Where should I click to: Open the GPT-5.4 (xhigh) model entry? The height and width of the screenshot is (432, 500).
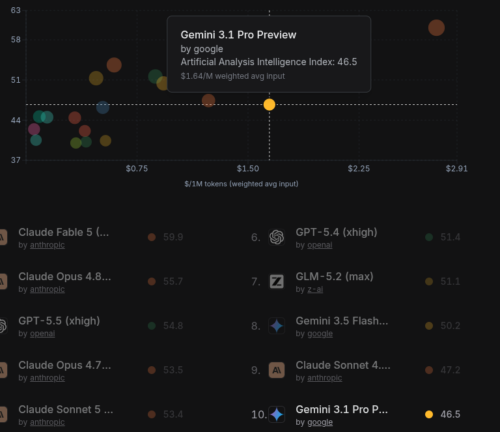[336, 232]
